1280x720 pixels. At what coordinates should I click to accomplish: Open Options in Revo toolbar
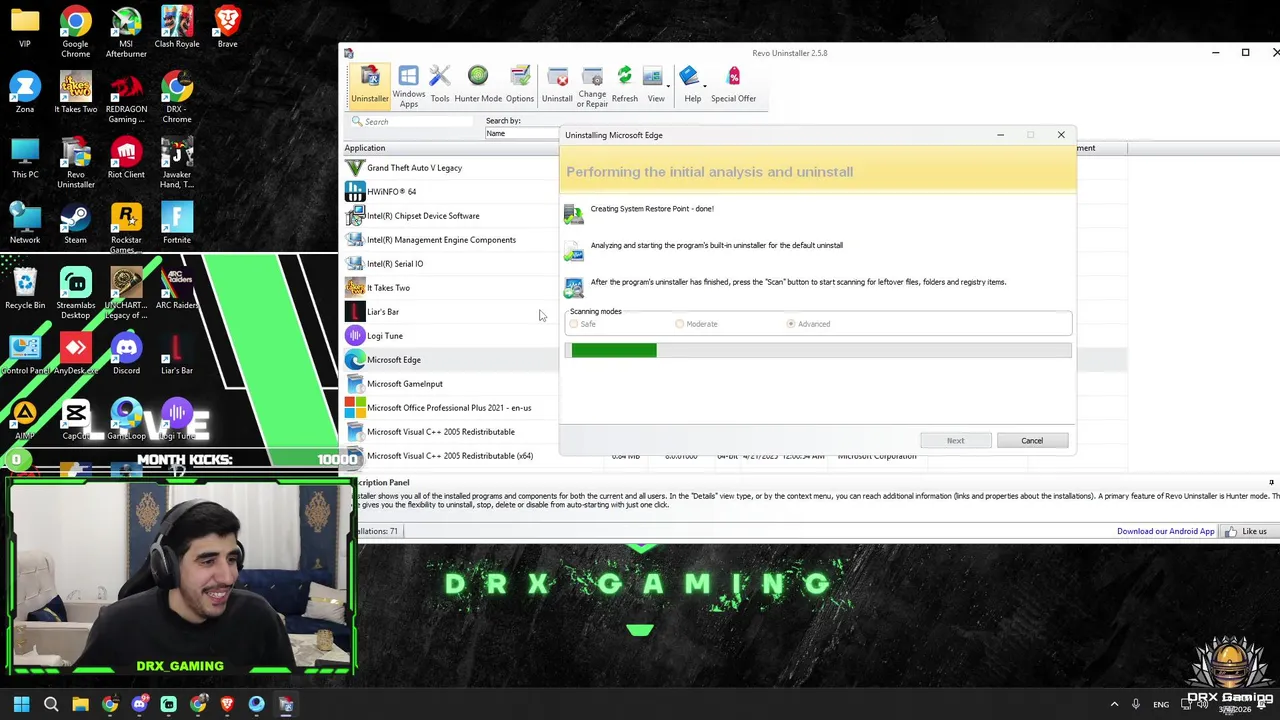(519, 85)
